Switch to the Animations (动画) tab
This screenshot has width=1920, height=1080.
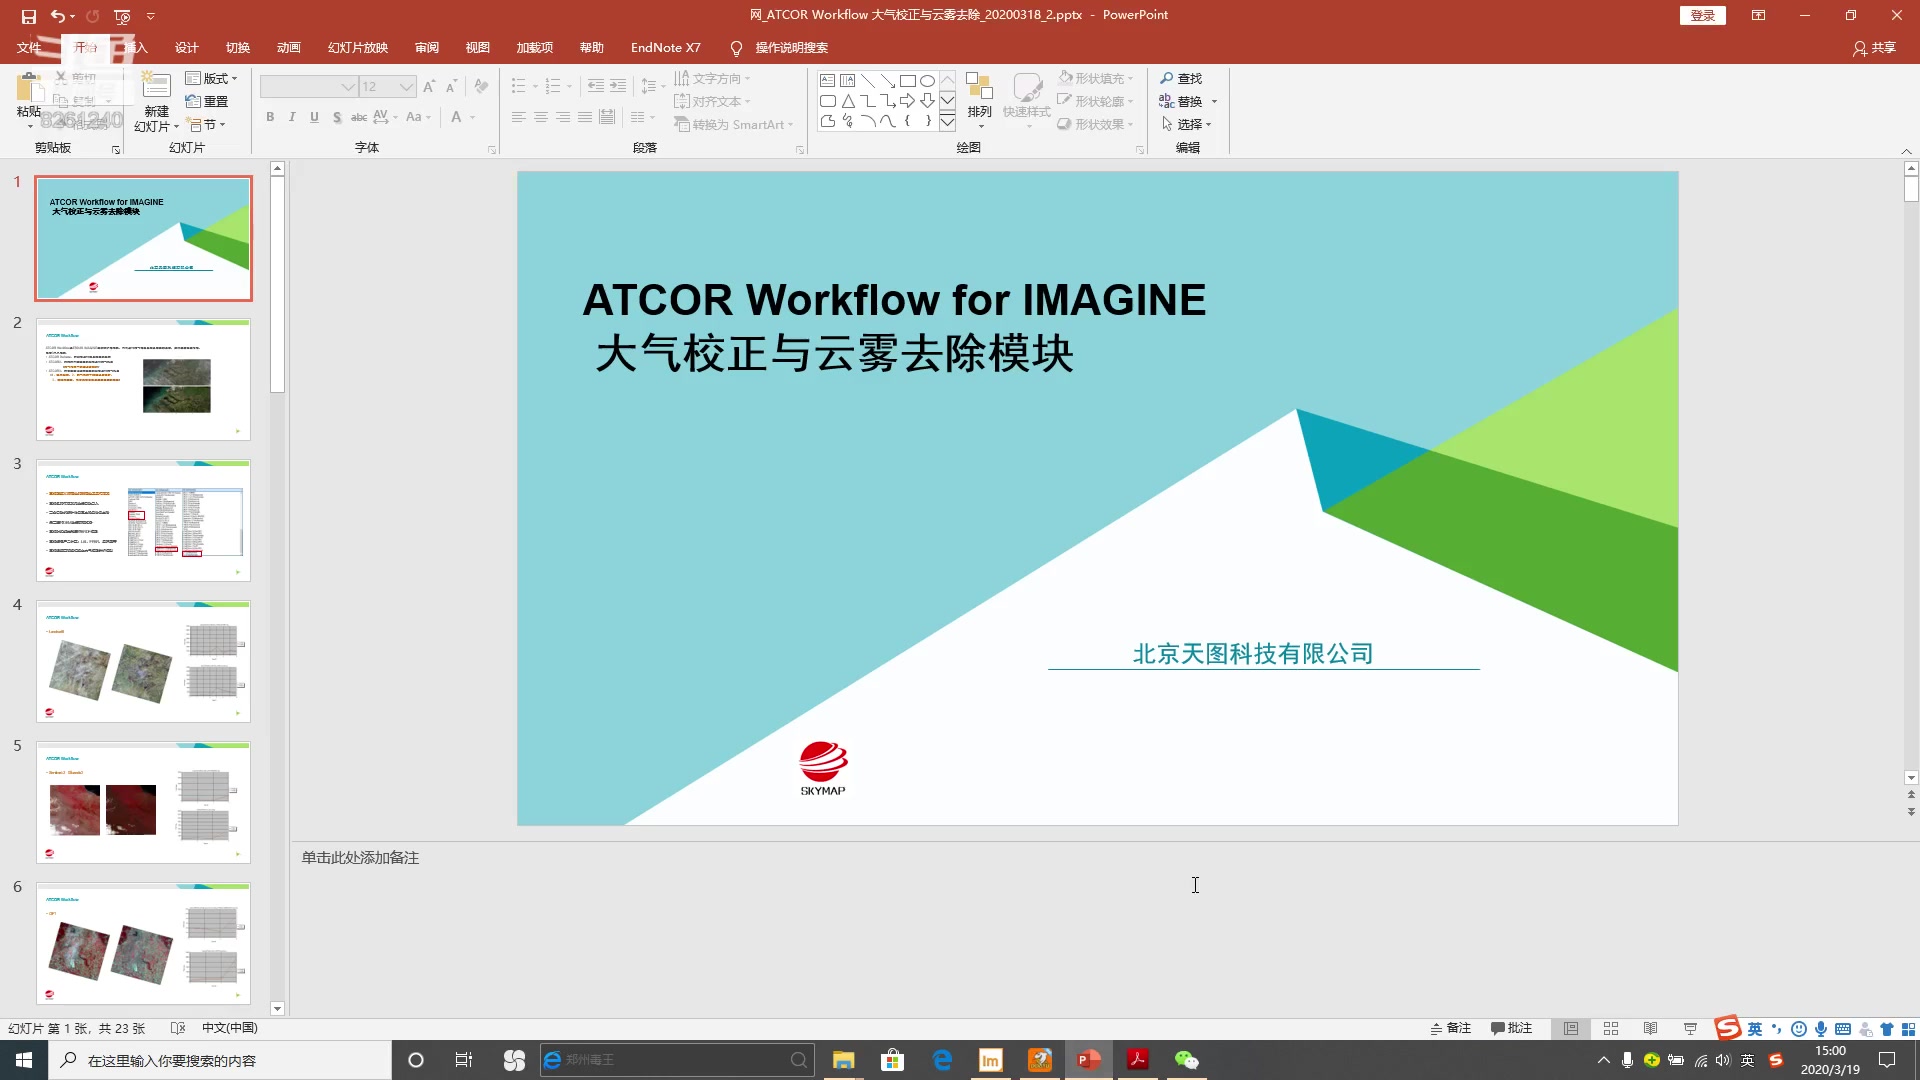click(x=289, y=47)
